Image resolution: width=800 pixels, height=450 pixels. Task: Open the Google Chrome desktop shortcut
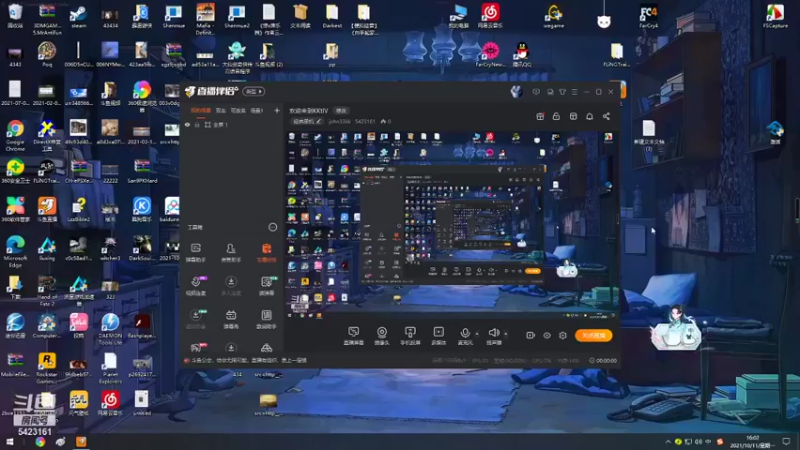pos(15,135)
